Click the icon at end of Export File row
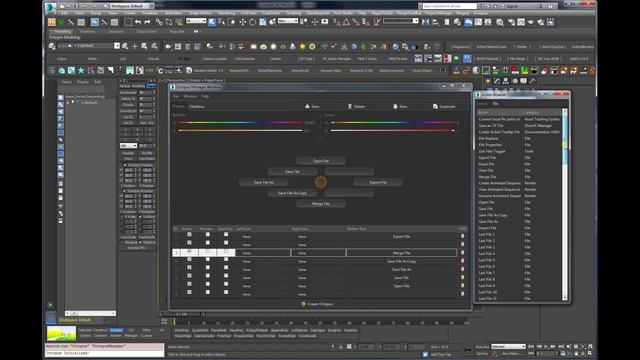The height and width of the screenshot is (360, 640). [x=462, y=236]
